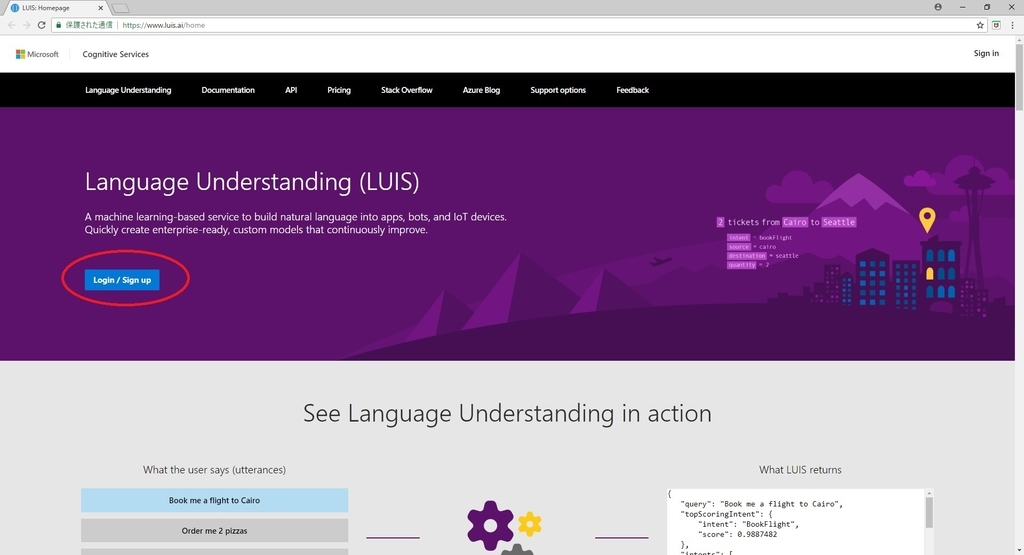Click the Login / Sign up button

point(122,280)
